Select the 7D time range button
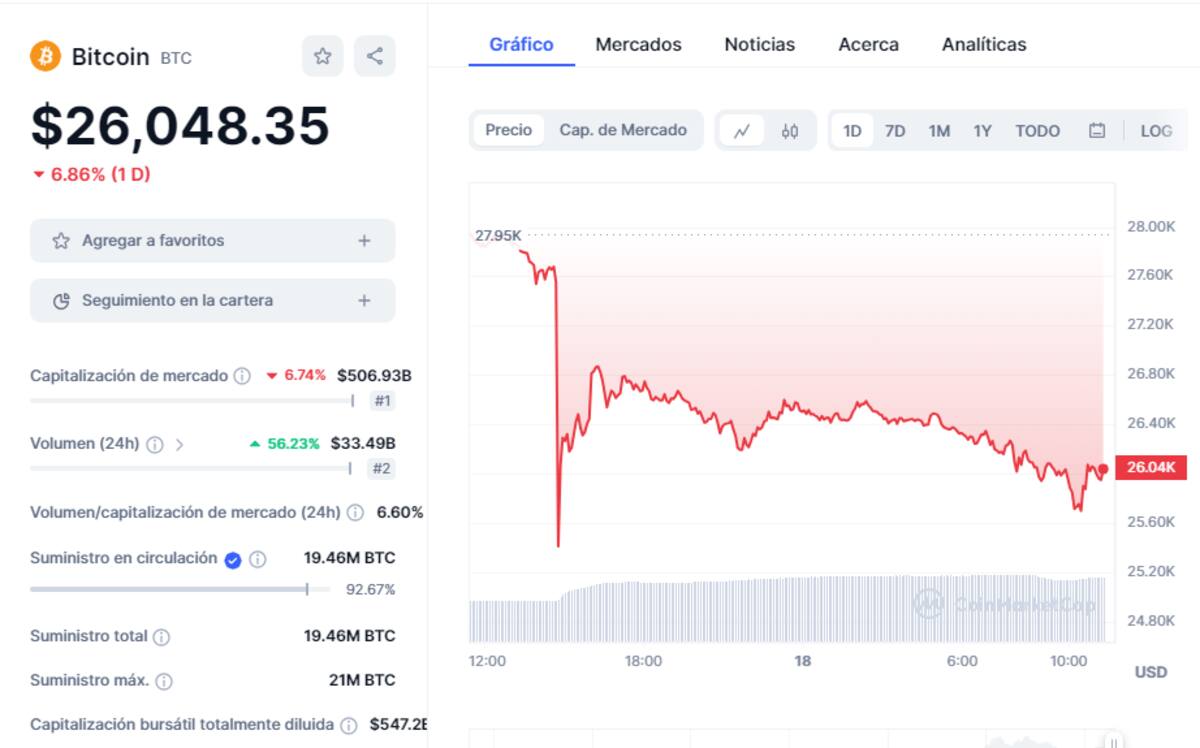This screenshot has width=1200, height=748. coord(895,131)
